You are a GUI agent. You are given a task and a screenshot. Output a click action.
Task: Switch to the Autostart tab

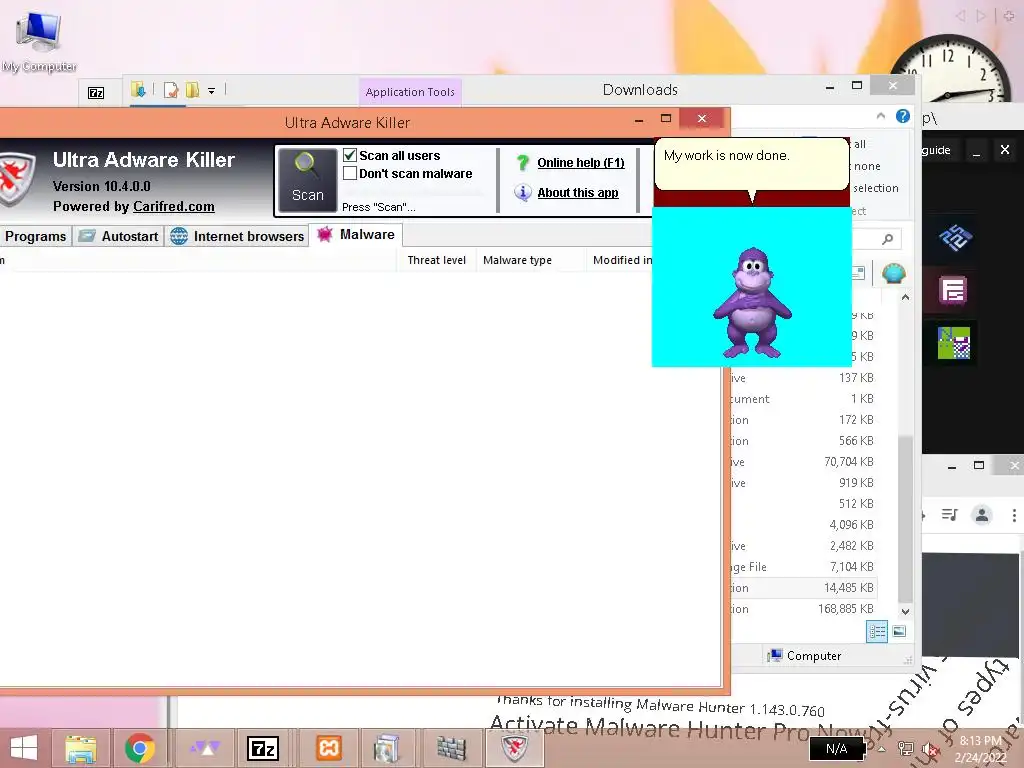pos(118,236)
